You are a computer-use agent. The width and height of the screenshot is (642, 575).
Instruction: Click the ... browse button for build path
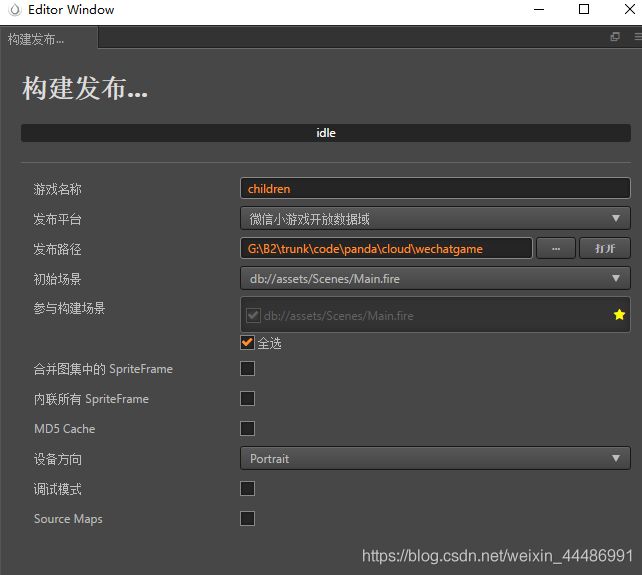click(556, 249)
